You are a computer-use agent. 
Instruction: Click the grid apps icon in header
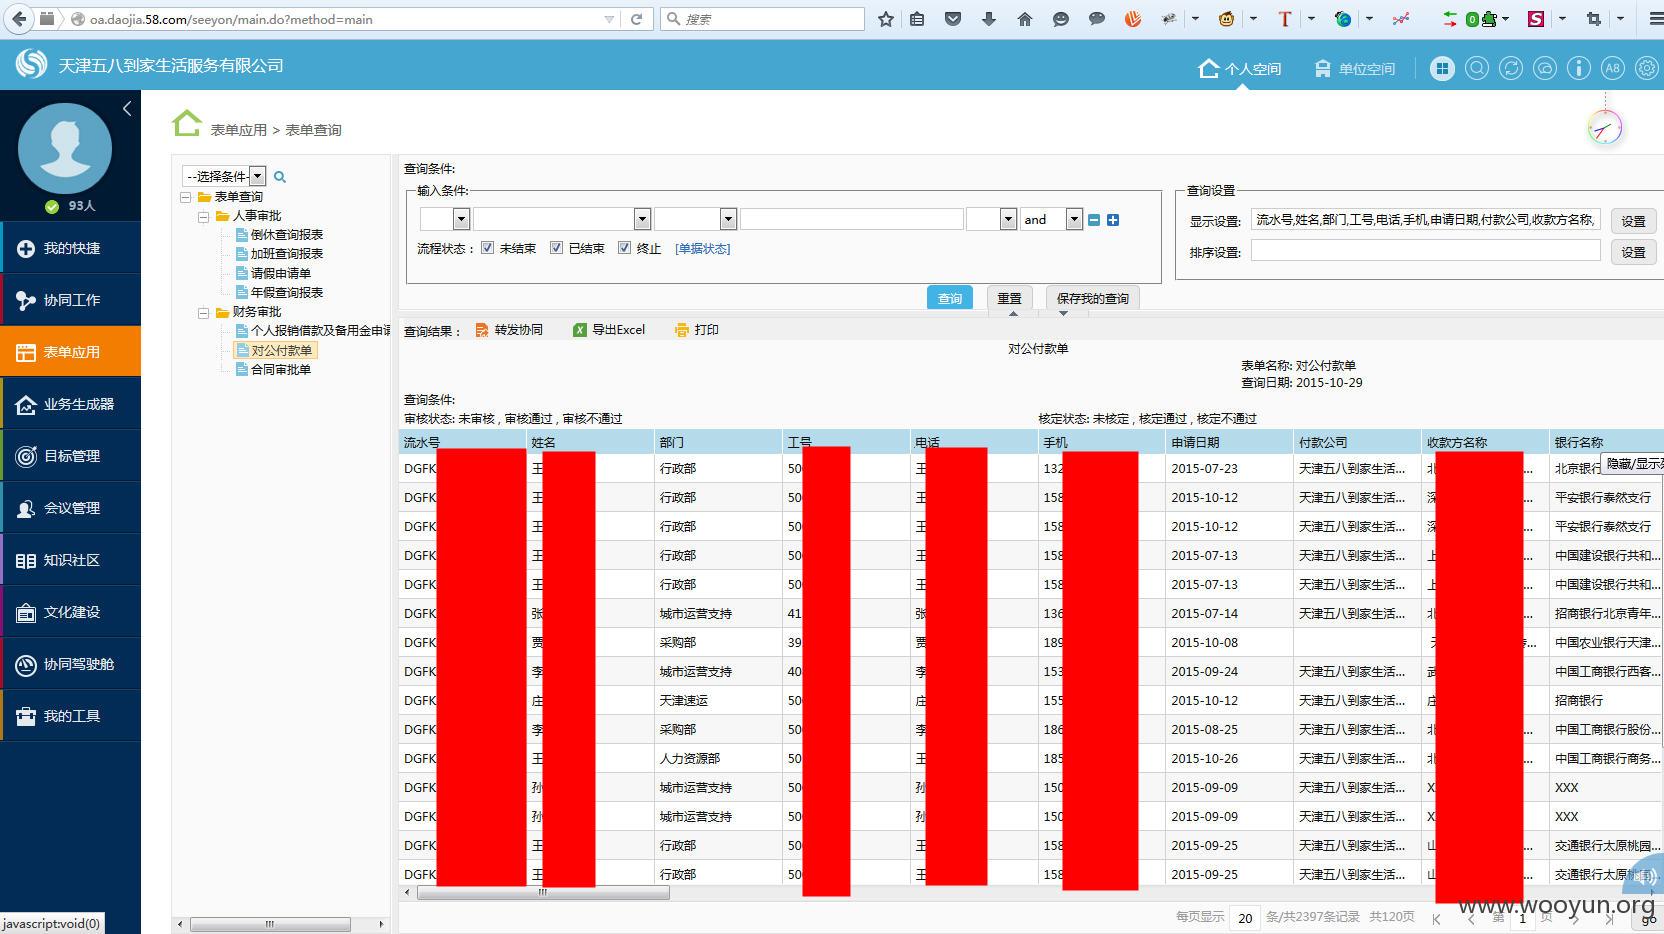coord(1442,68)
